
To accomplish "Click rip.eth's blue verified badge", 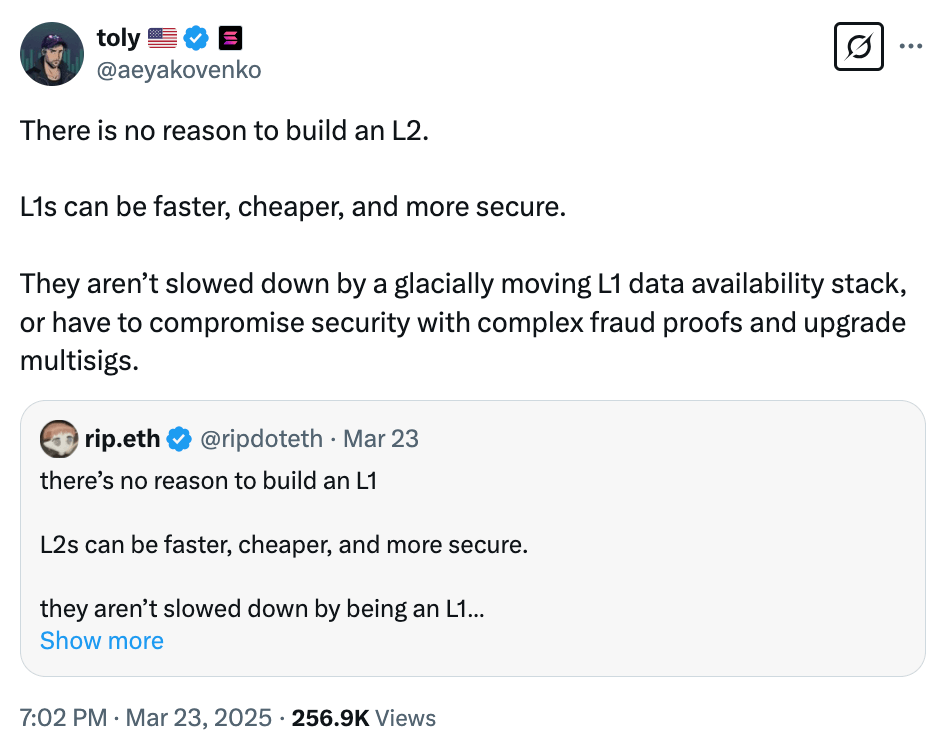I will [179, 439].
